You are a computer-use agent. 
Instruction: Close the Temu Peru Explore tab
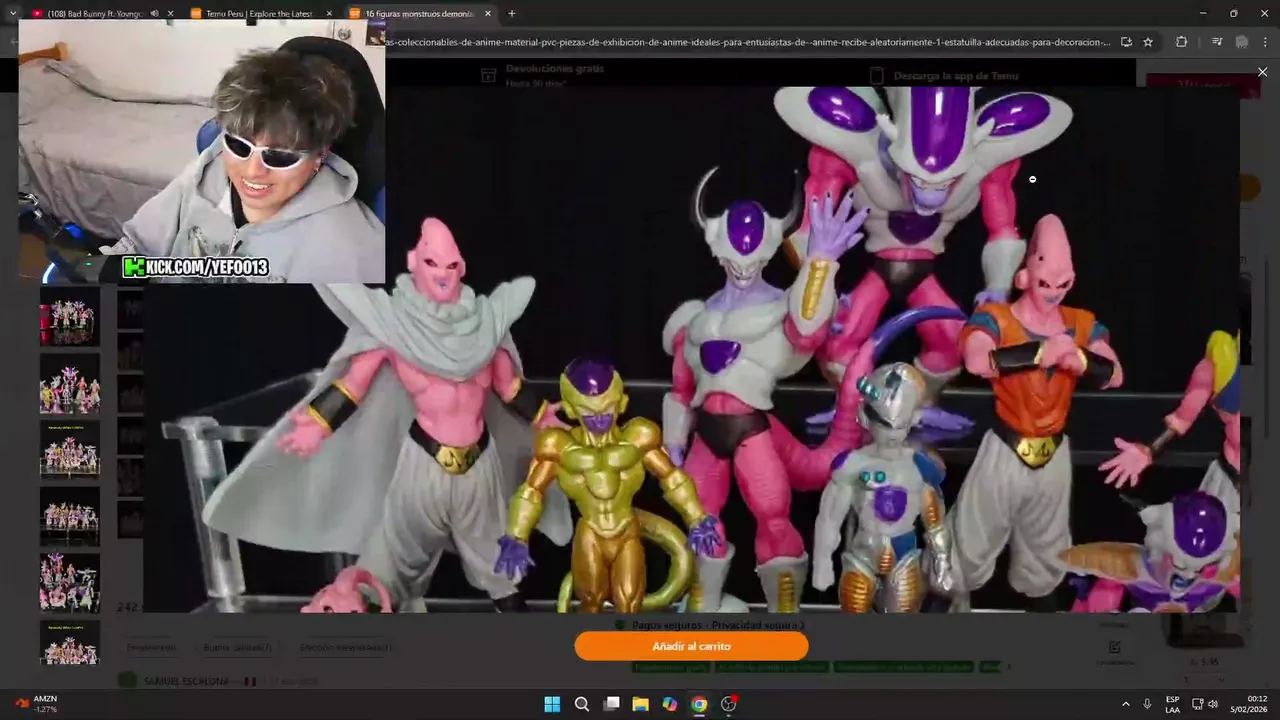328,14
